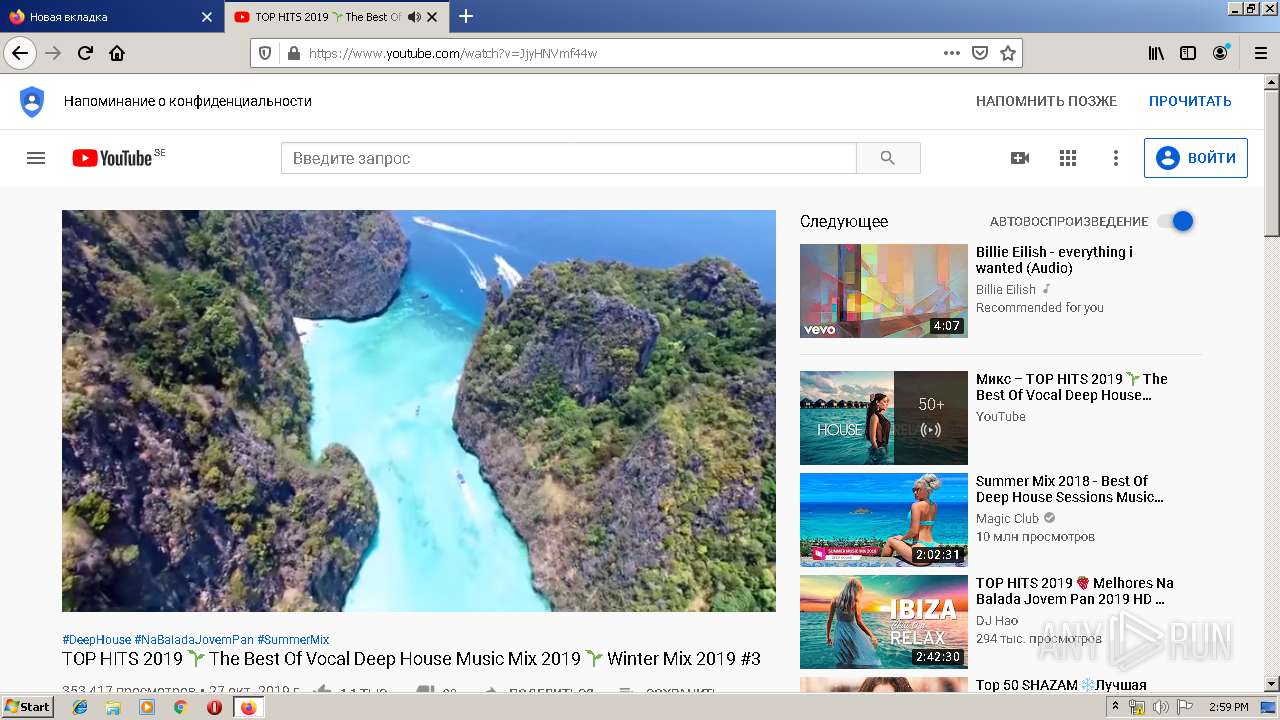The width and height of the screenshot is (1280, 720).
Task: Open 'TOP HITS 2019 Melhores Na Balada' title
Action: tap(1075, 591)
